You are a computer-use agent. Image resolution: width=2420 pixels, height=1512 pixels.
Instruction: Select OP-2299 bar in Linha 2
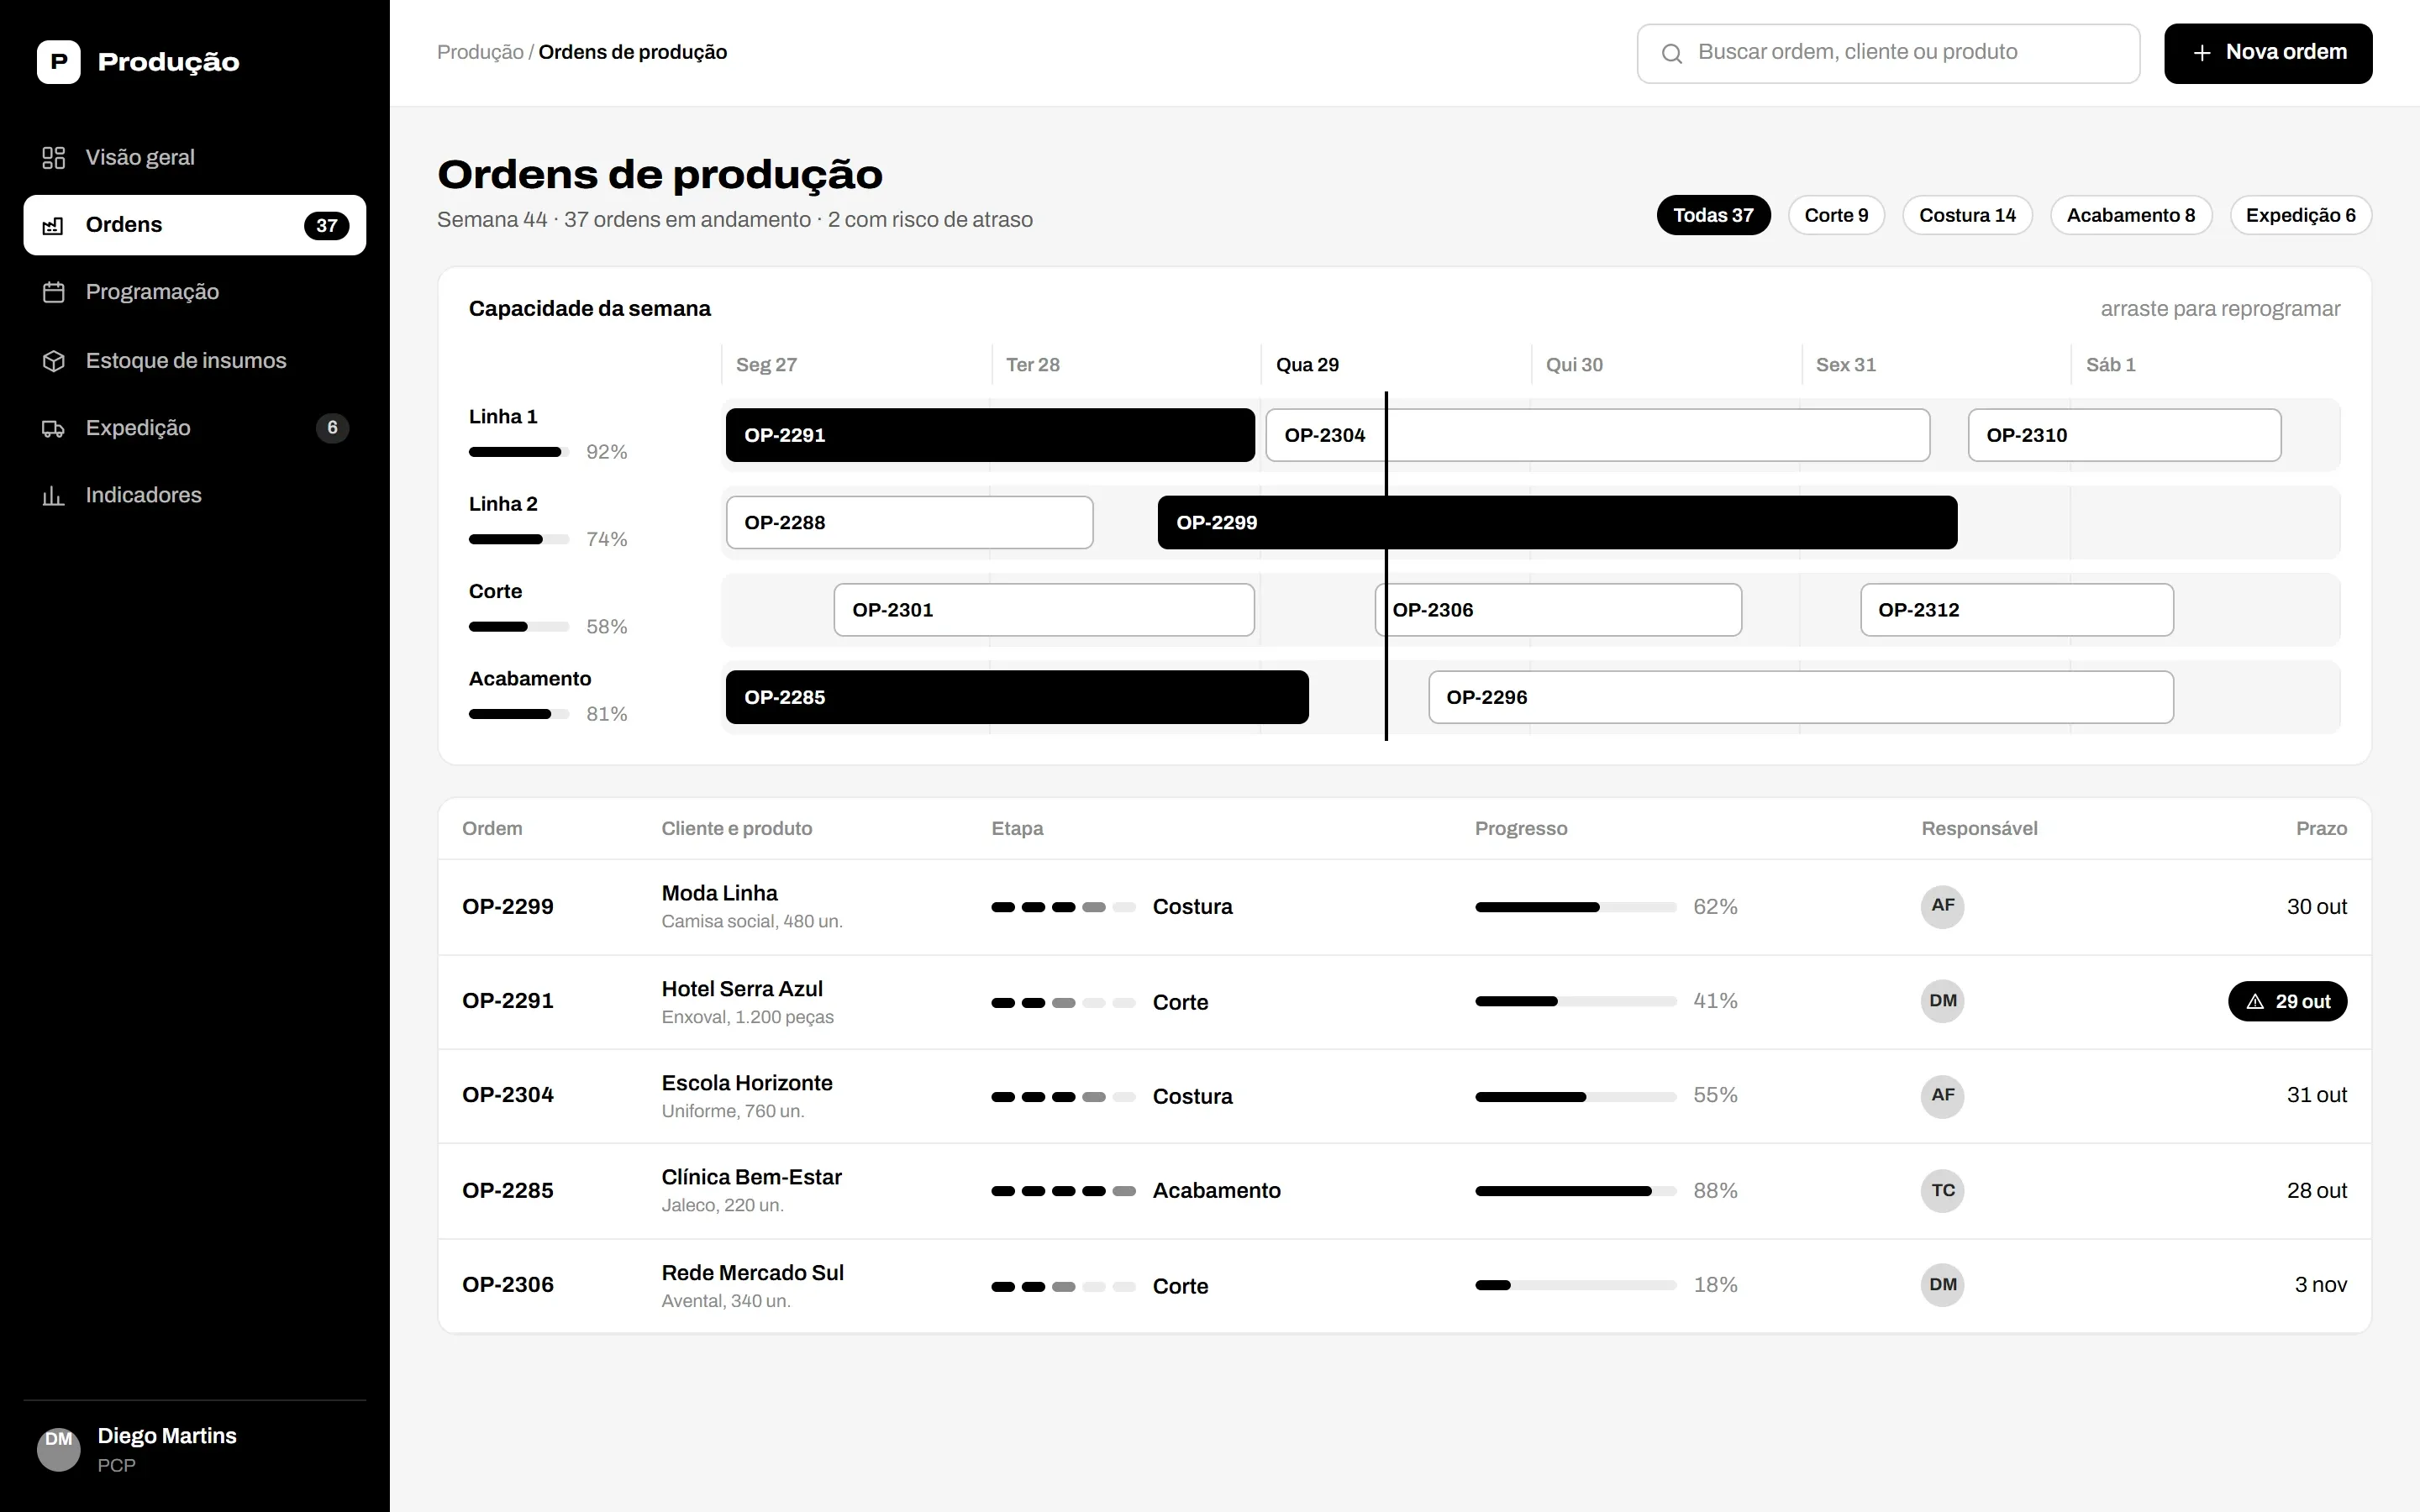(x=1557, y=522)
